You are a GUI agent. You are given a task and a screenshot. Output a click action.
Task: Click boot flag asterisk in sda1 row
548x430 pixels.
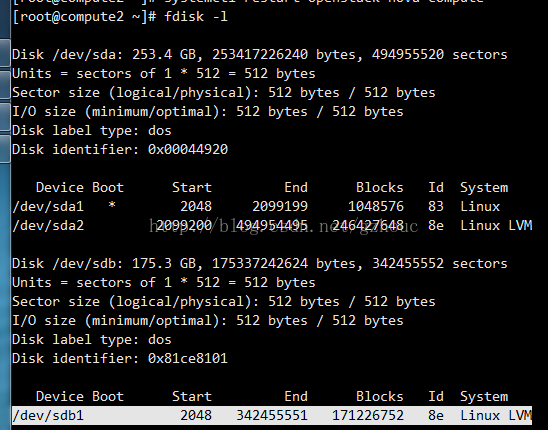(112, 205)
